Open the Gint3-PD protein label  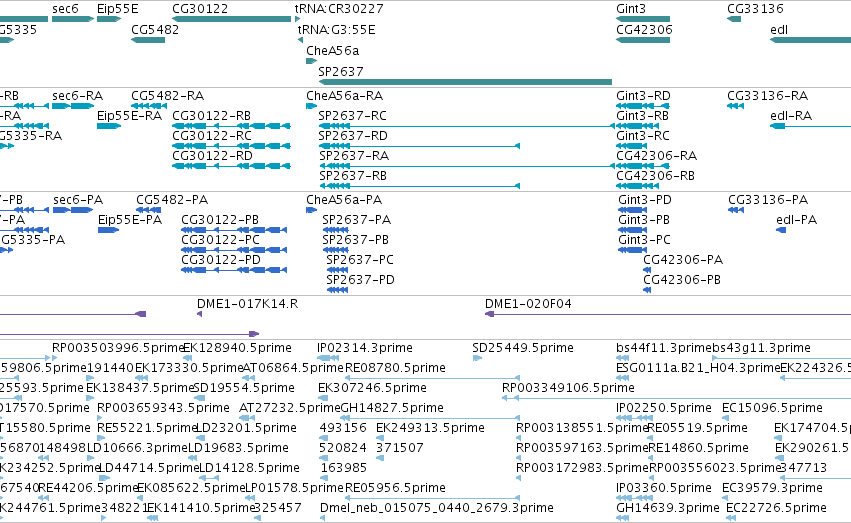644,200
